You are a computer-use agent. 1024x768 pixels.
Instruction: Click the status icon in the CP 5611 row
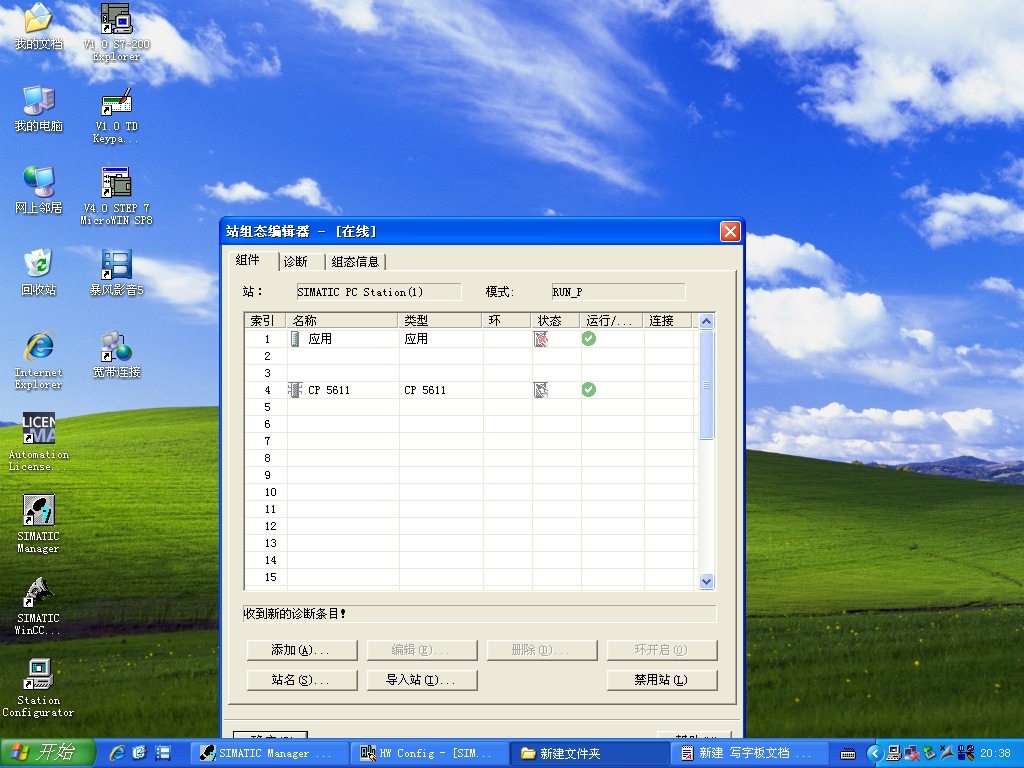(541, 390)
